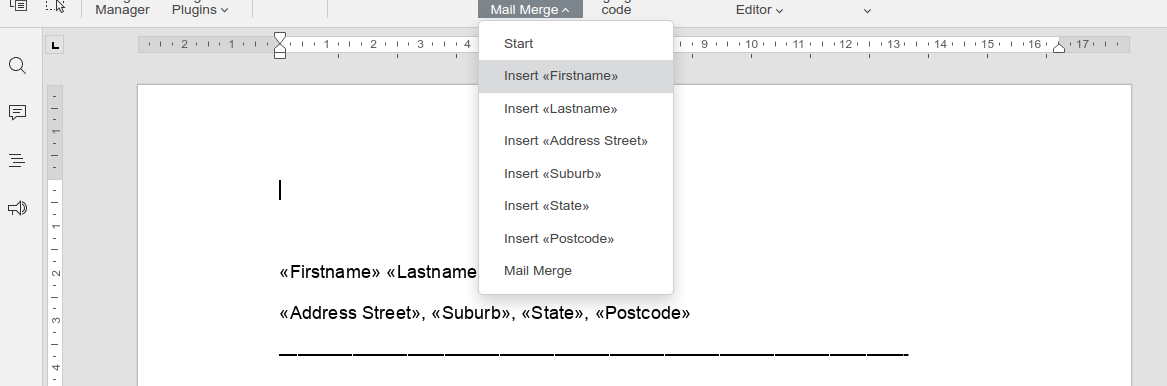This screenshot has width=1167, height=386.
Task: Click the standalone chevron right of Editor
Action: tap(867, 10)
